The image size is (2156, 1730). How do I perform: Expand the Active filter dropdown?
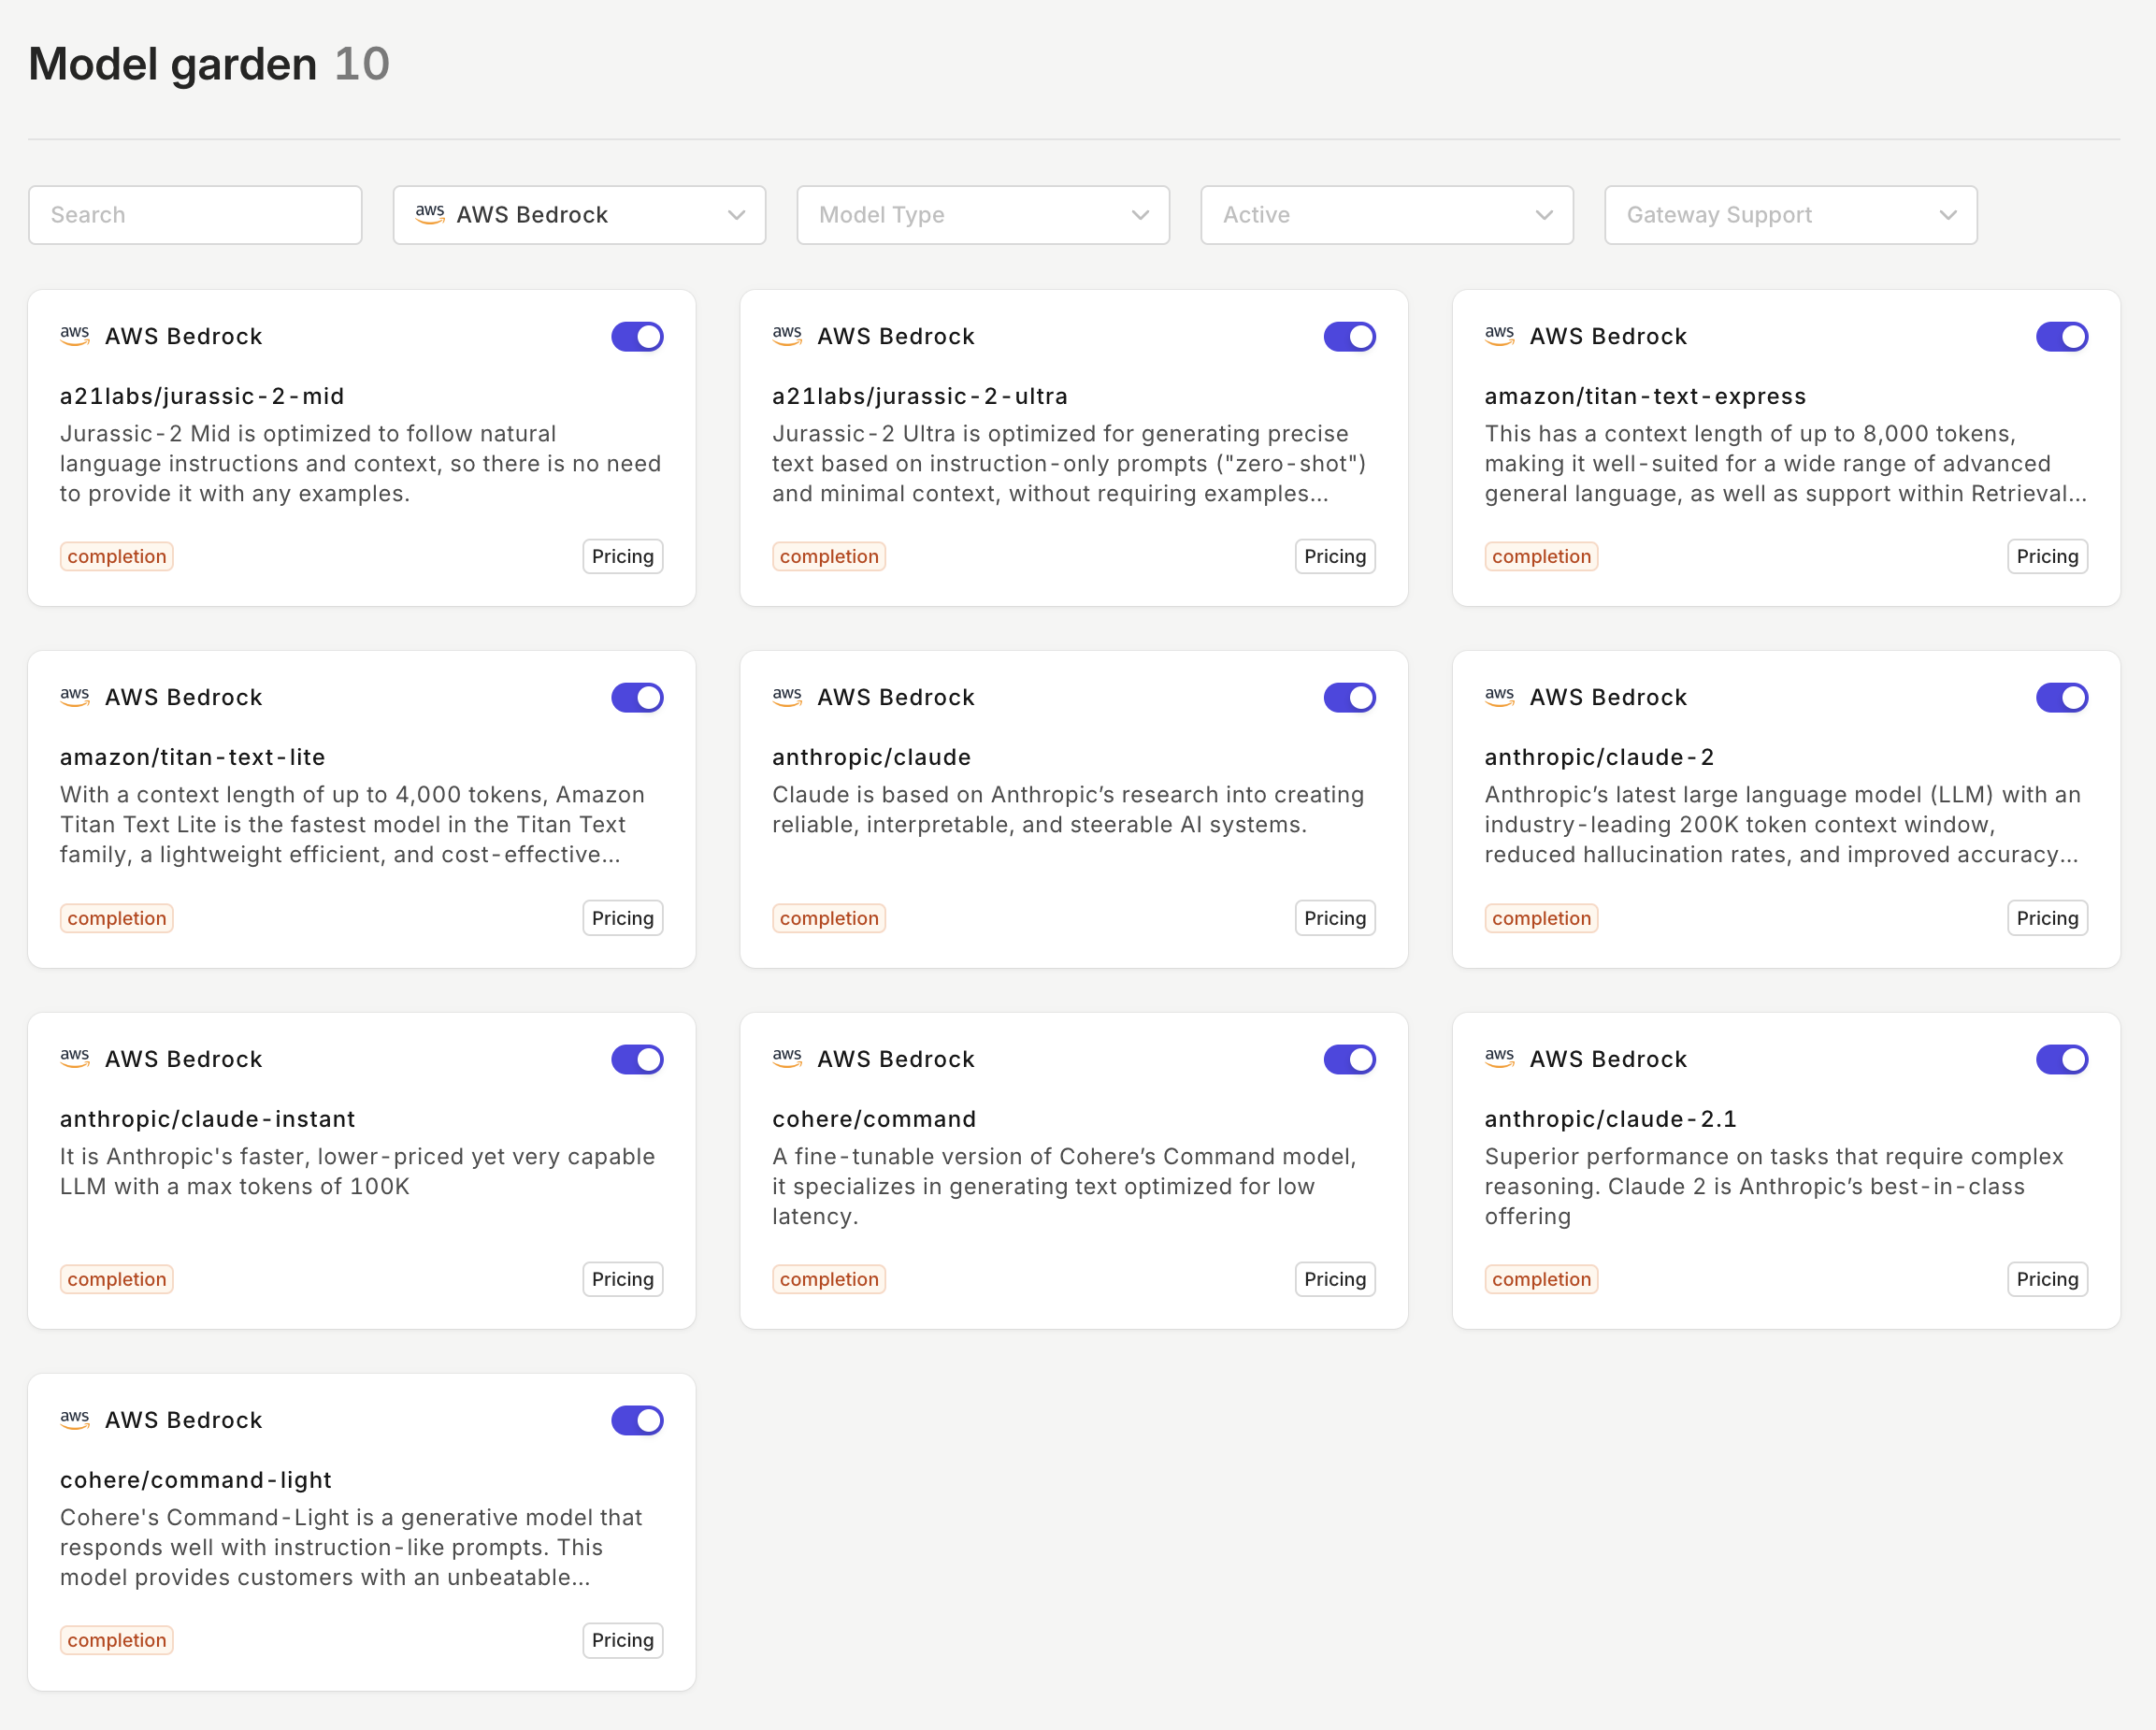point(1386,215)
